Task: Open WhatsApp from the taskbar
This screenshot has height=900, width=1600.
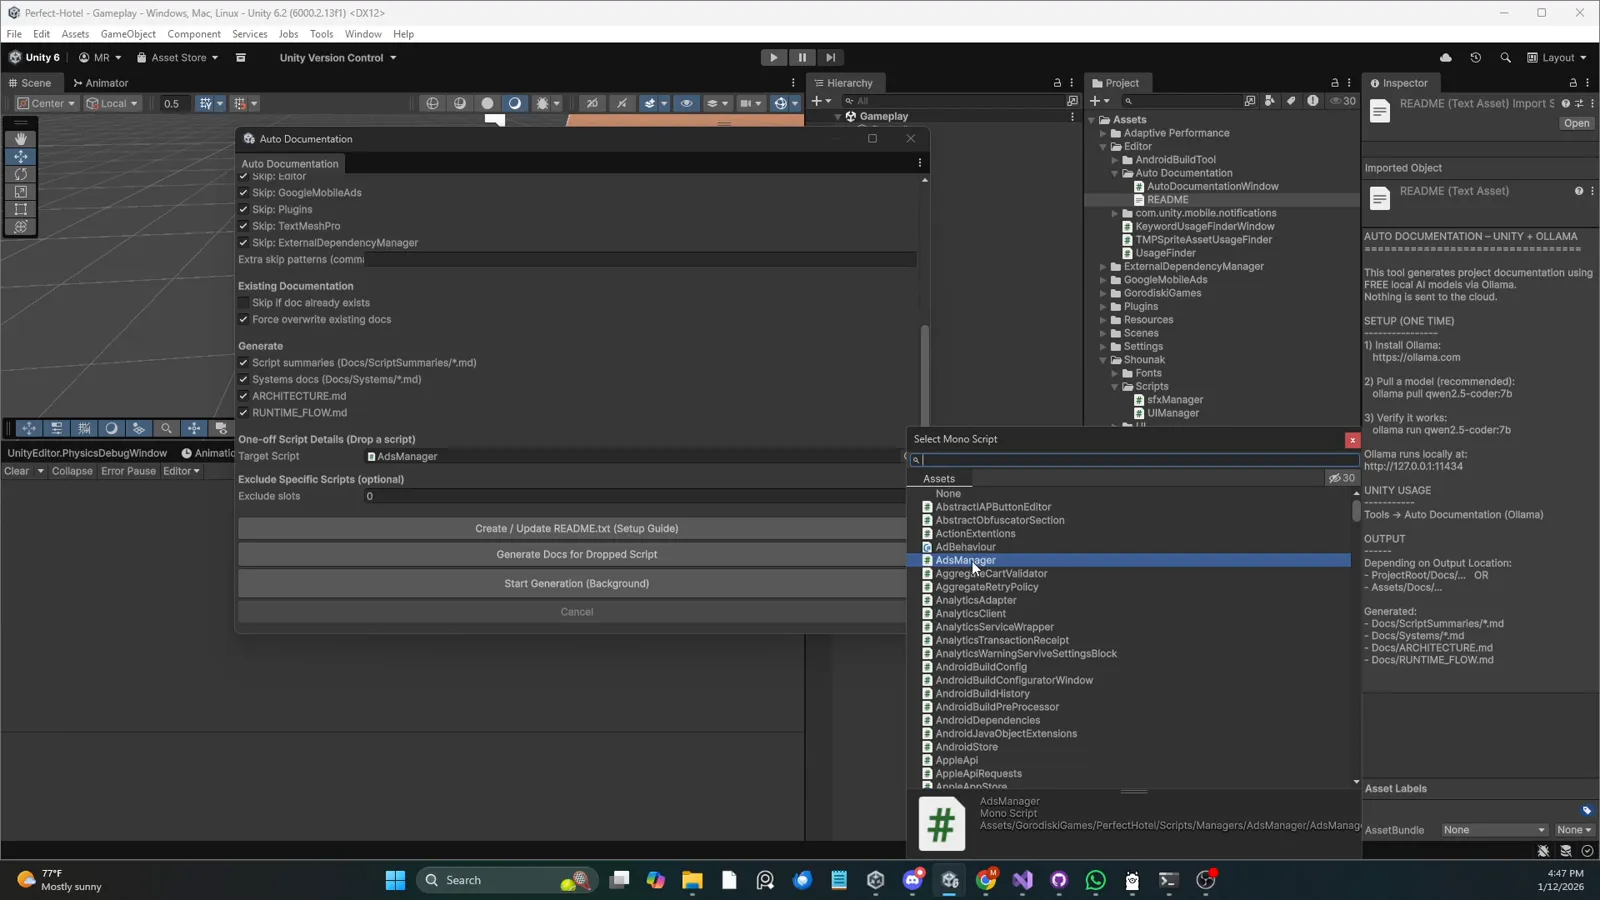Action: coord(1096,880)
